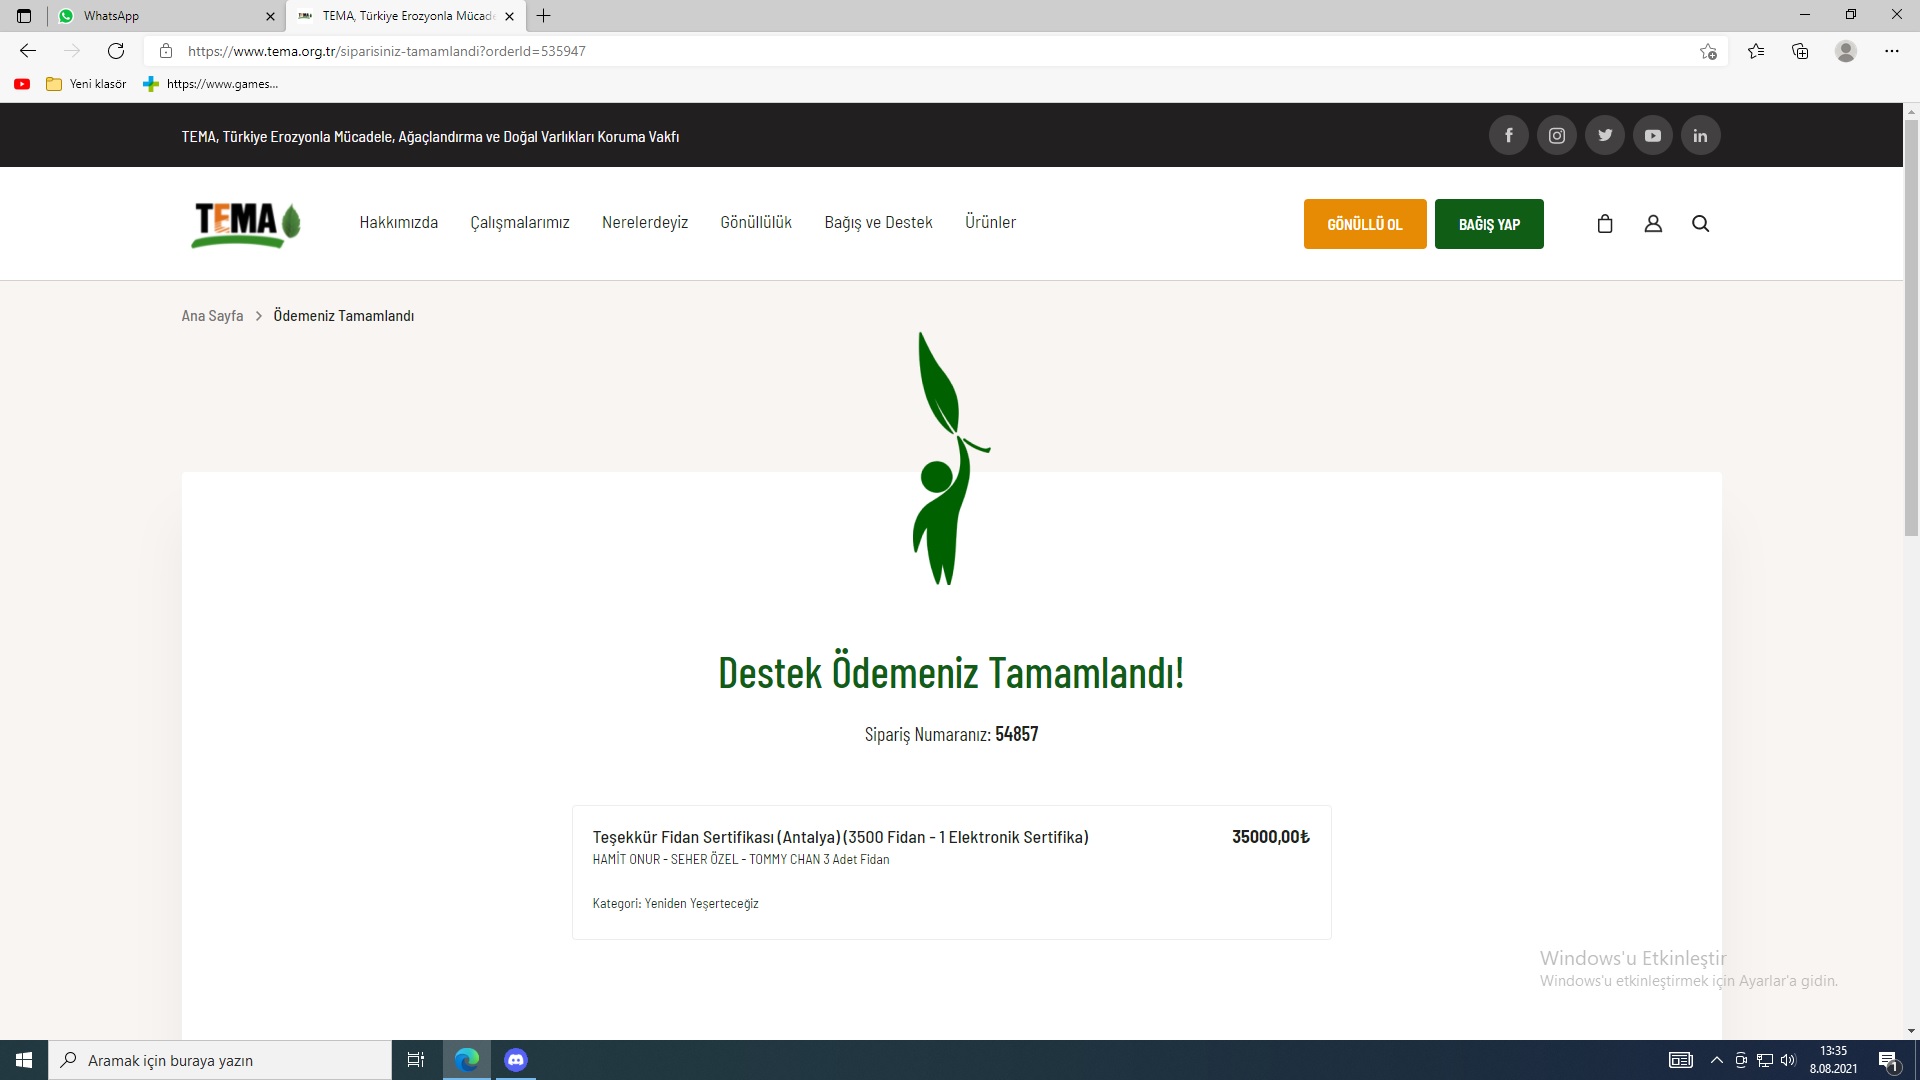The height and width of the screenshot is (1080, 1920).
Task: Open the tab actions menu icon
Action: [x=24, y=16]
